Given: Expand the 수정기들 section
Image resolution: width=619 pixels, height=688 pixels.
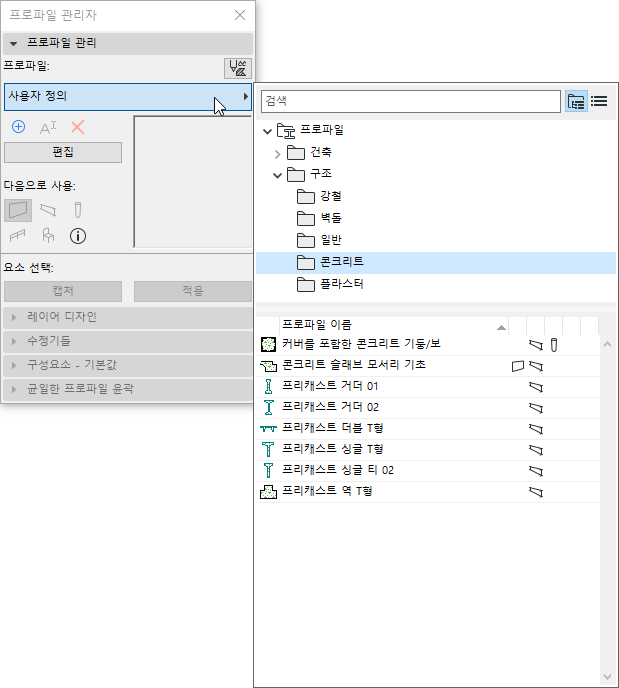Looking at the screenshot, I should [x=128, y=341].
